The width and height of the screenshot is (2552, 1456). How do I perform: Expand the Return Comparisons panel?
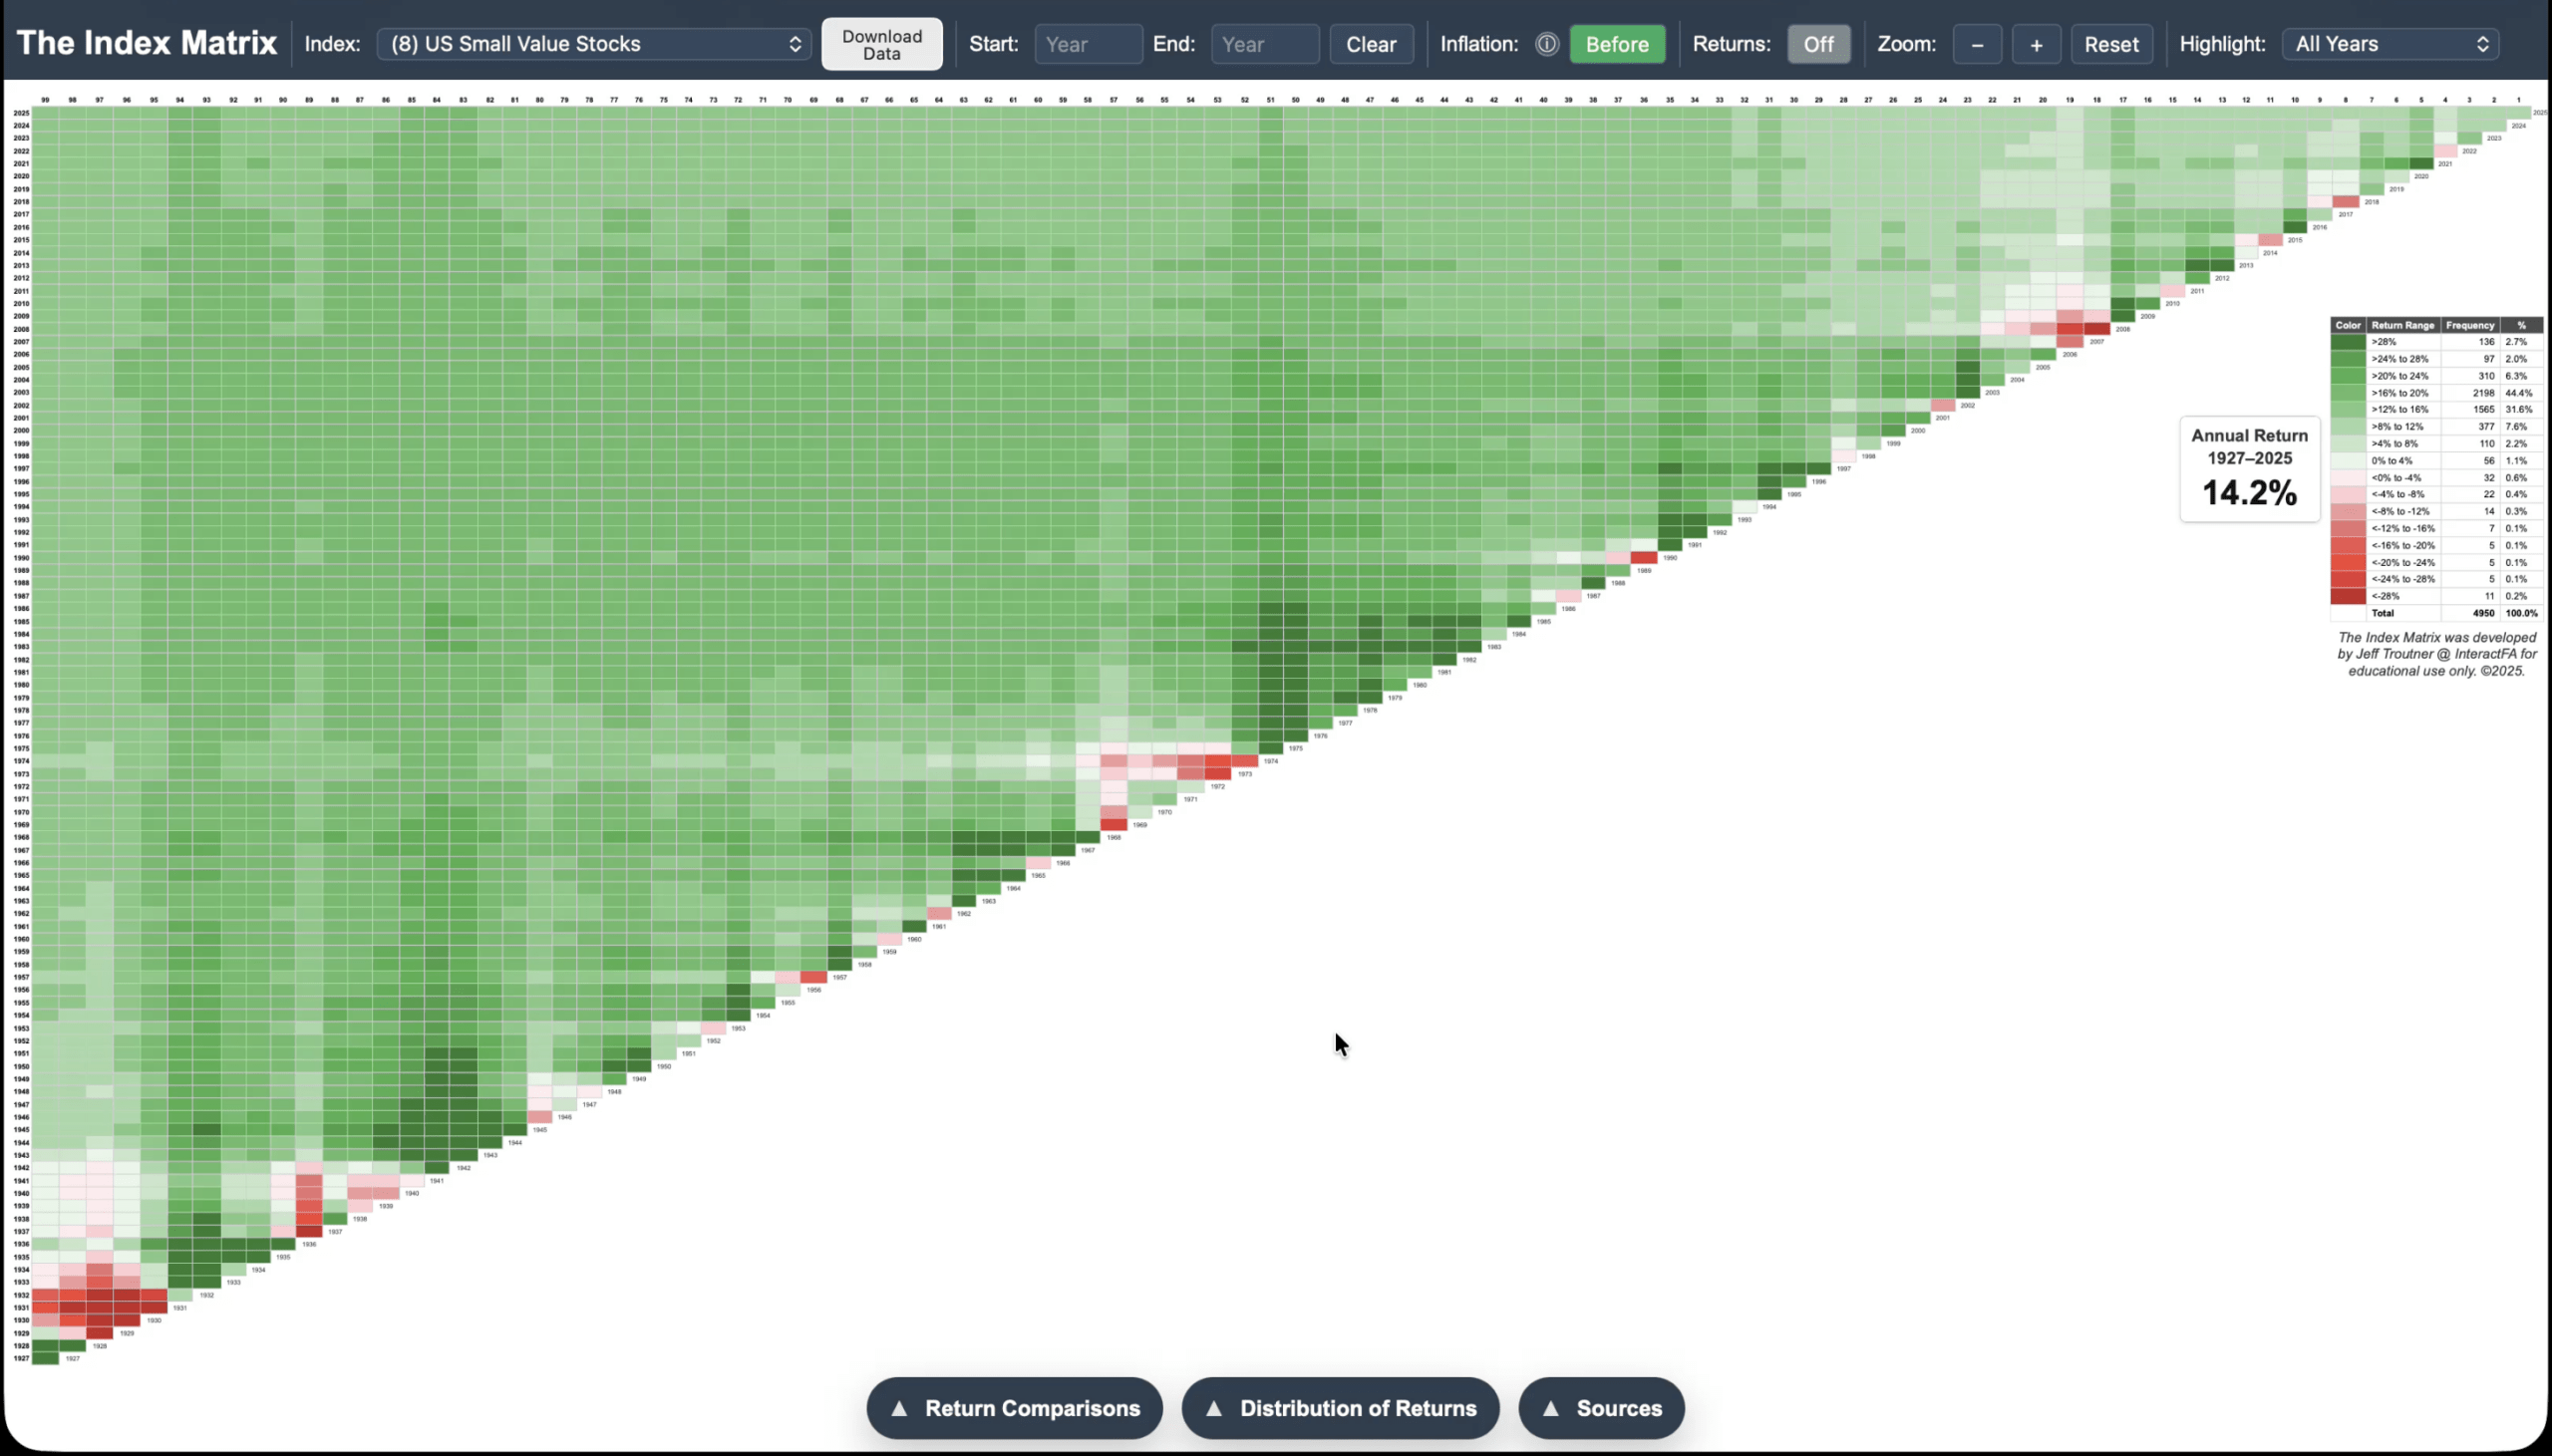(x=1031, y=1408)
